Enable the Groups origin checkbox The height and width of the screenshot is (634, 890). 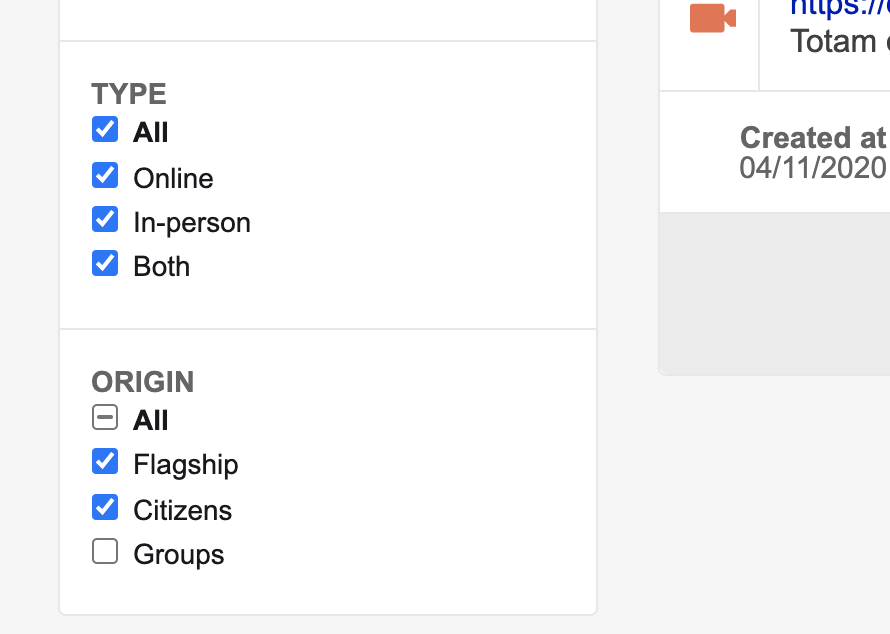[x=105, y=552]
